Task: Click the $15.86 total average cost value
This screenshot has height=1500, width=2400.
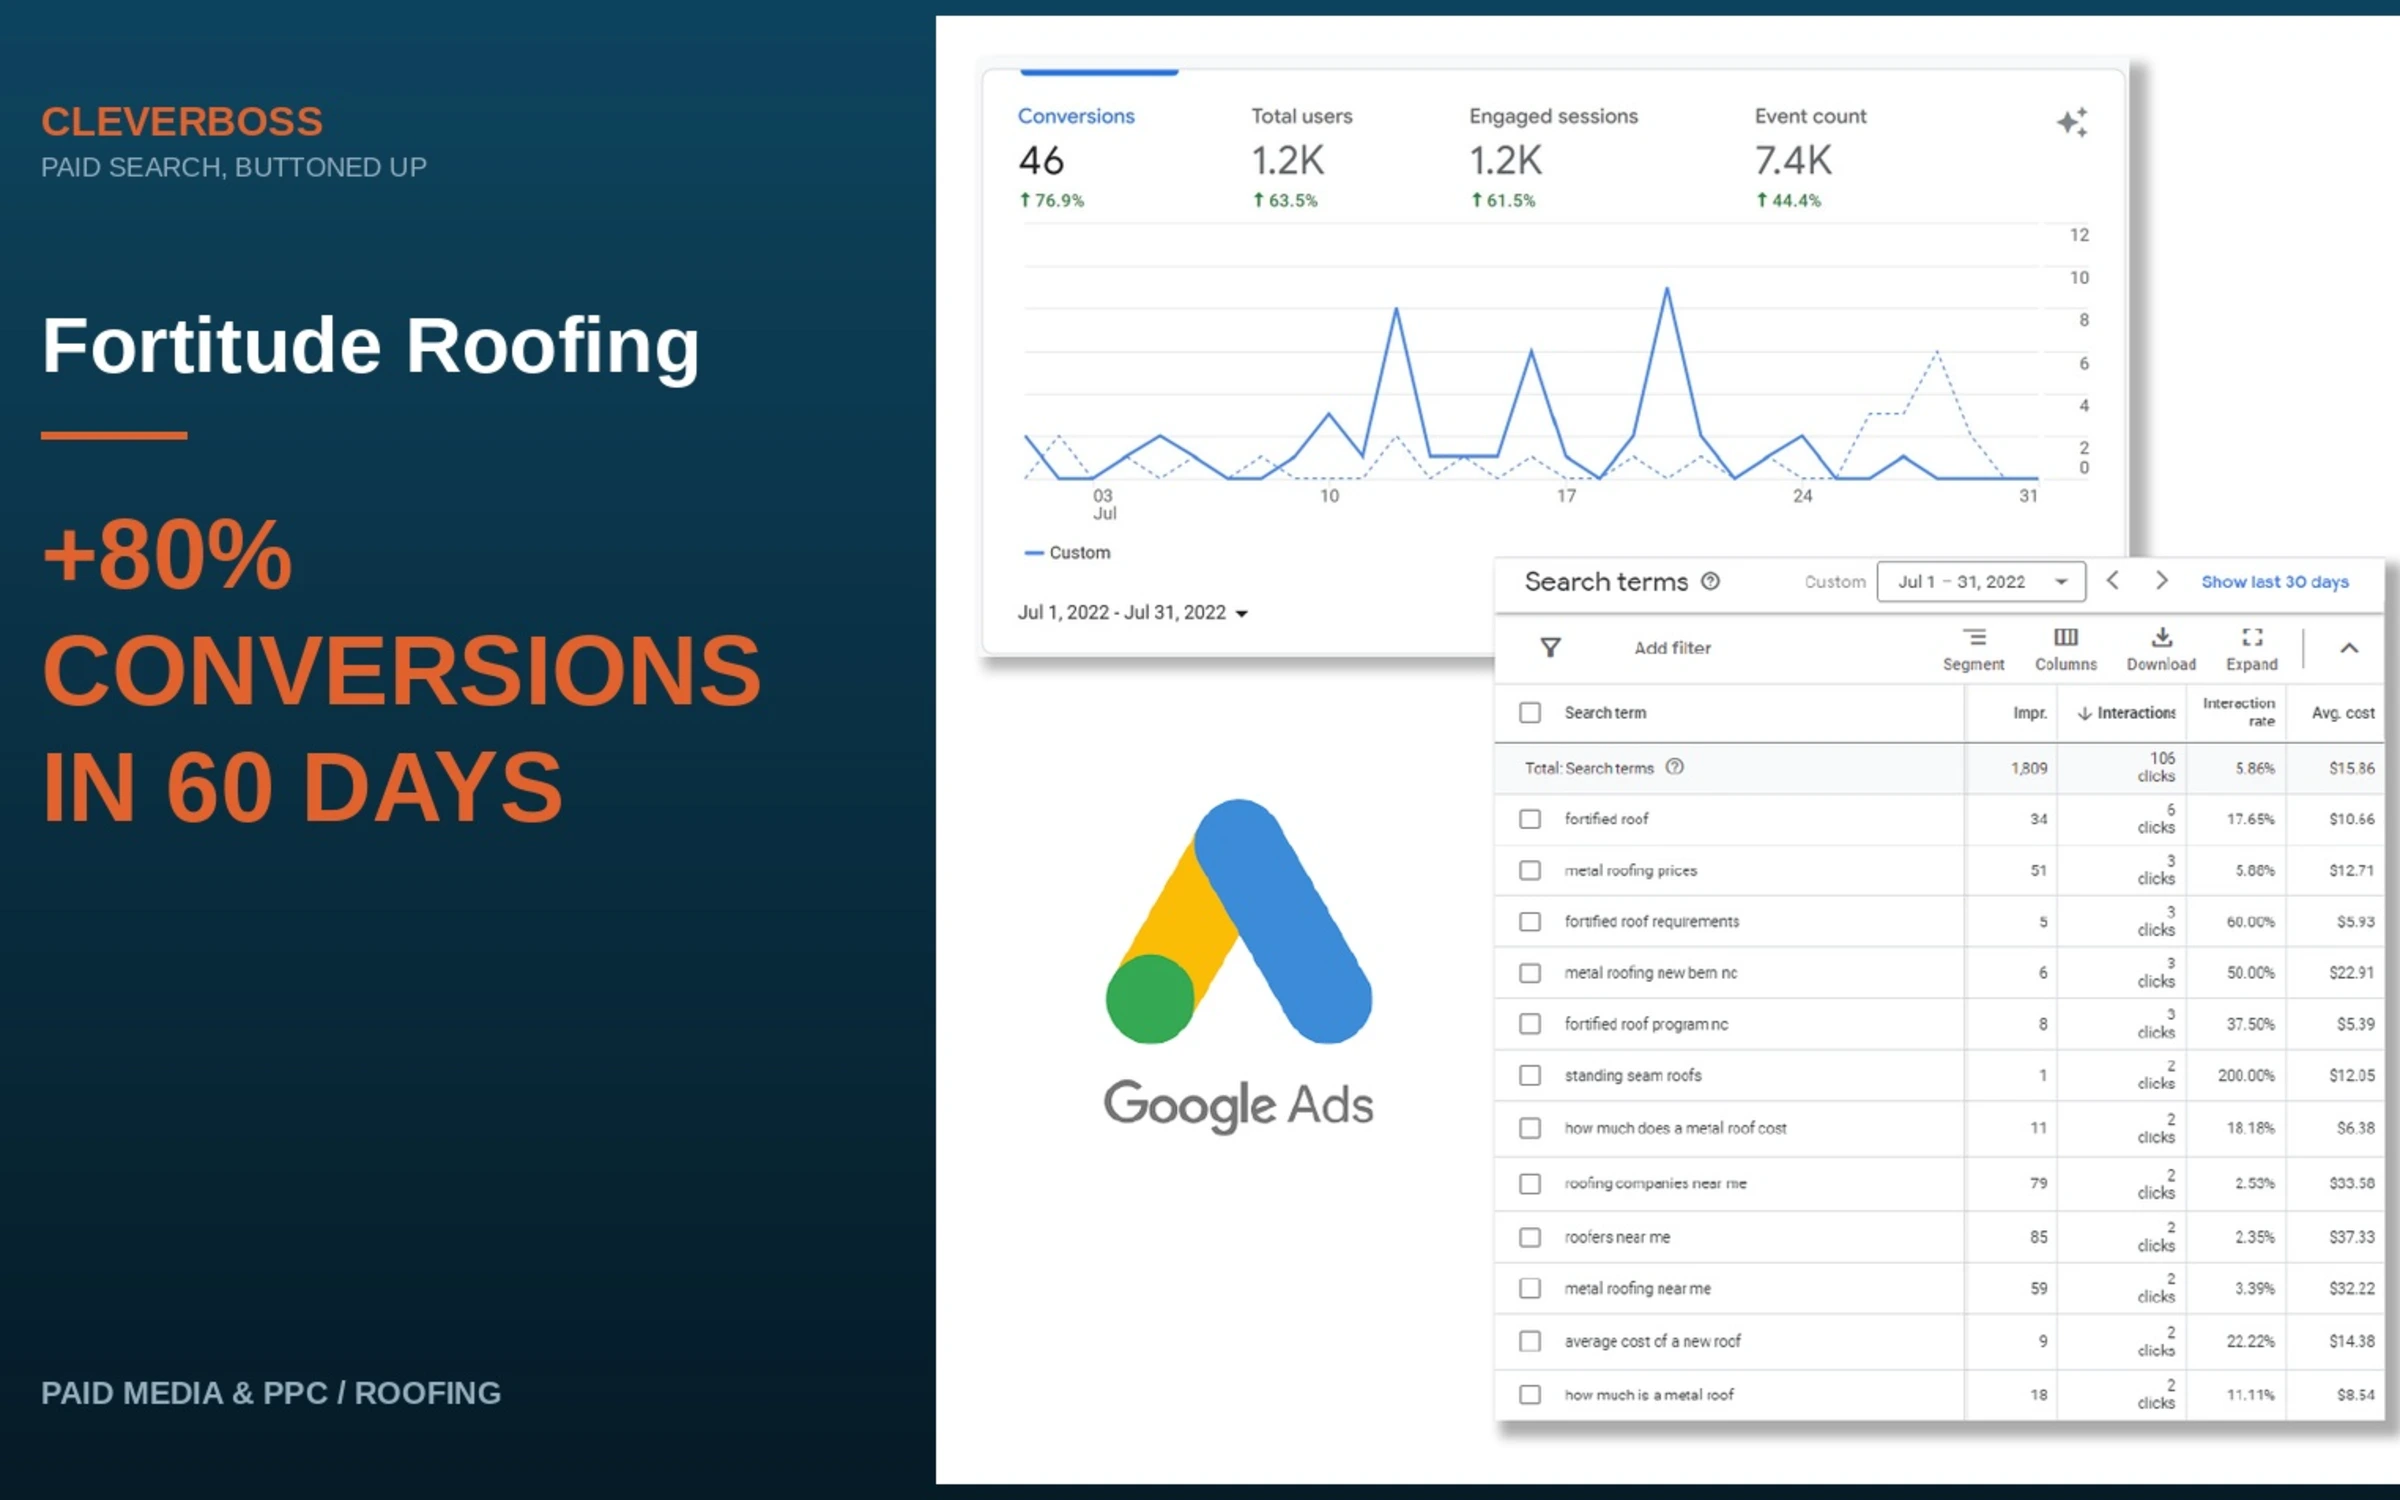Action: pos(2351,768)
